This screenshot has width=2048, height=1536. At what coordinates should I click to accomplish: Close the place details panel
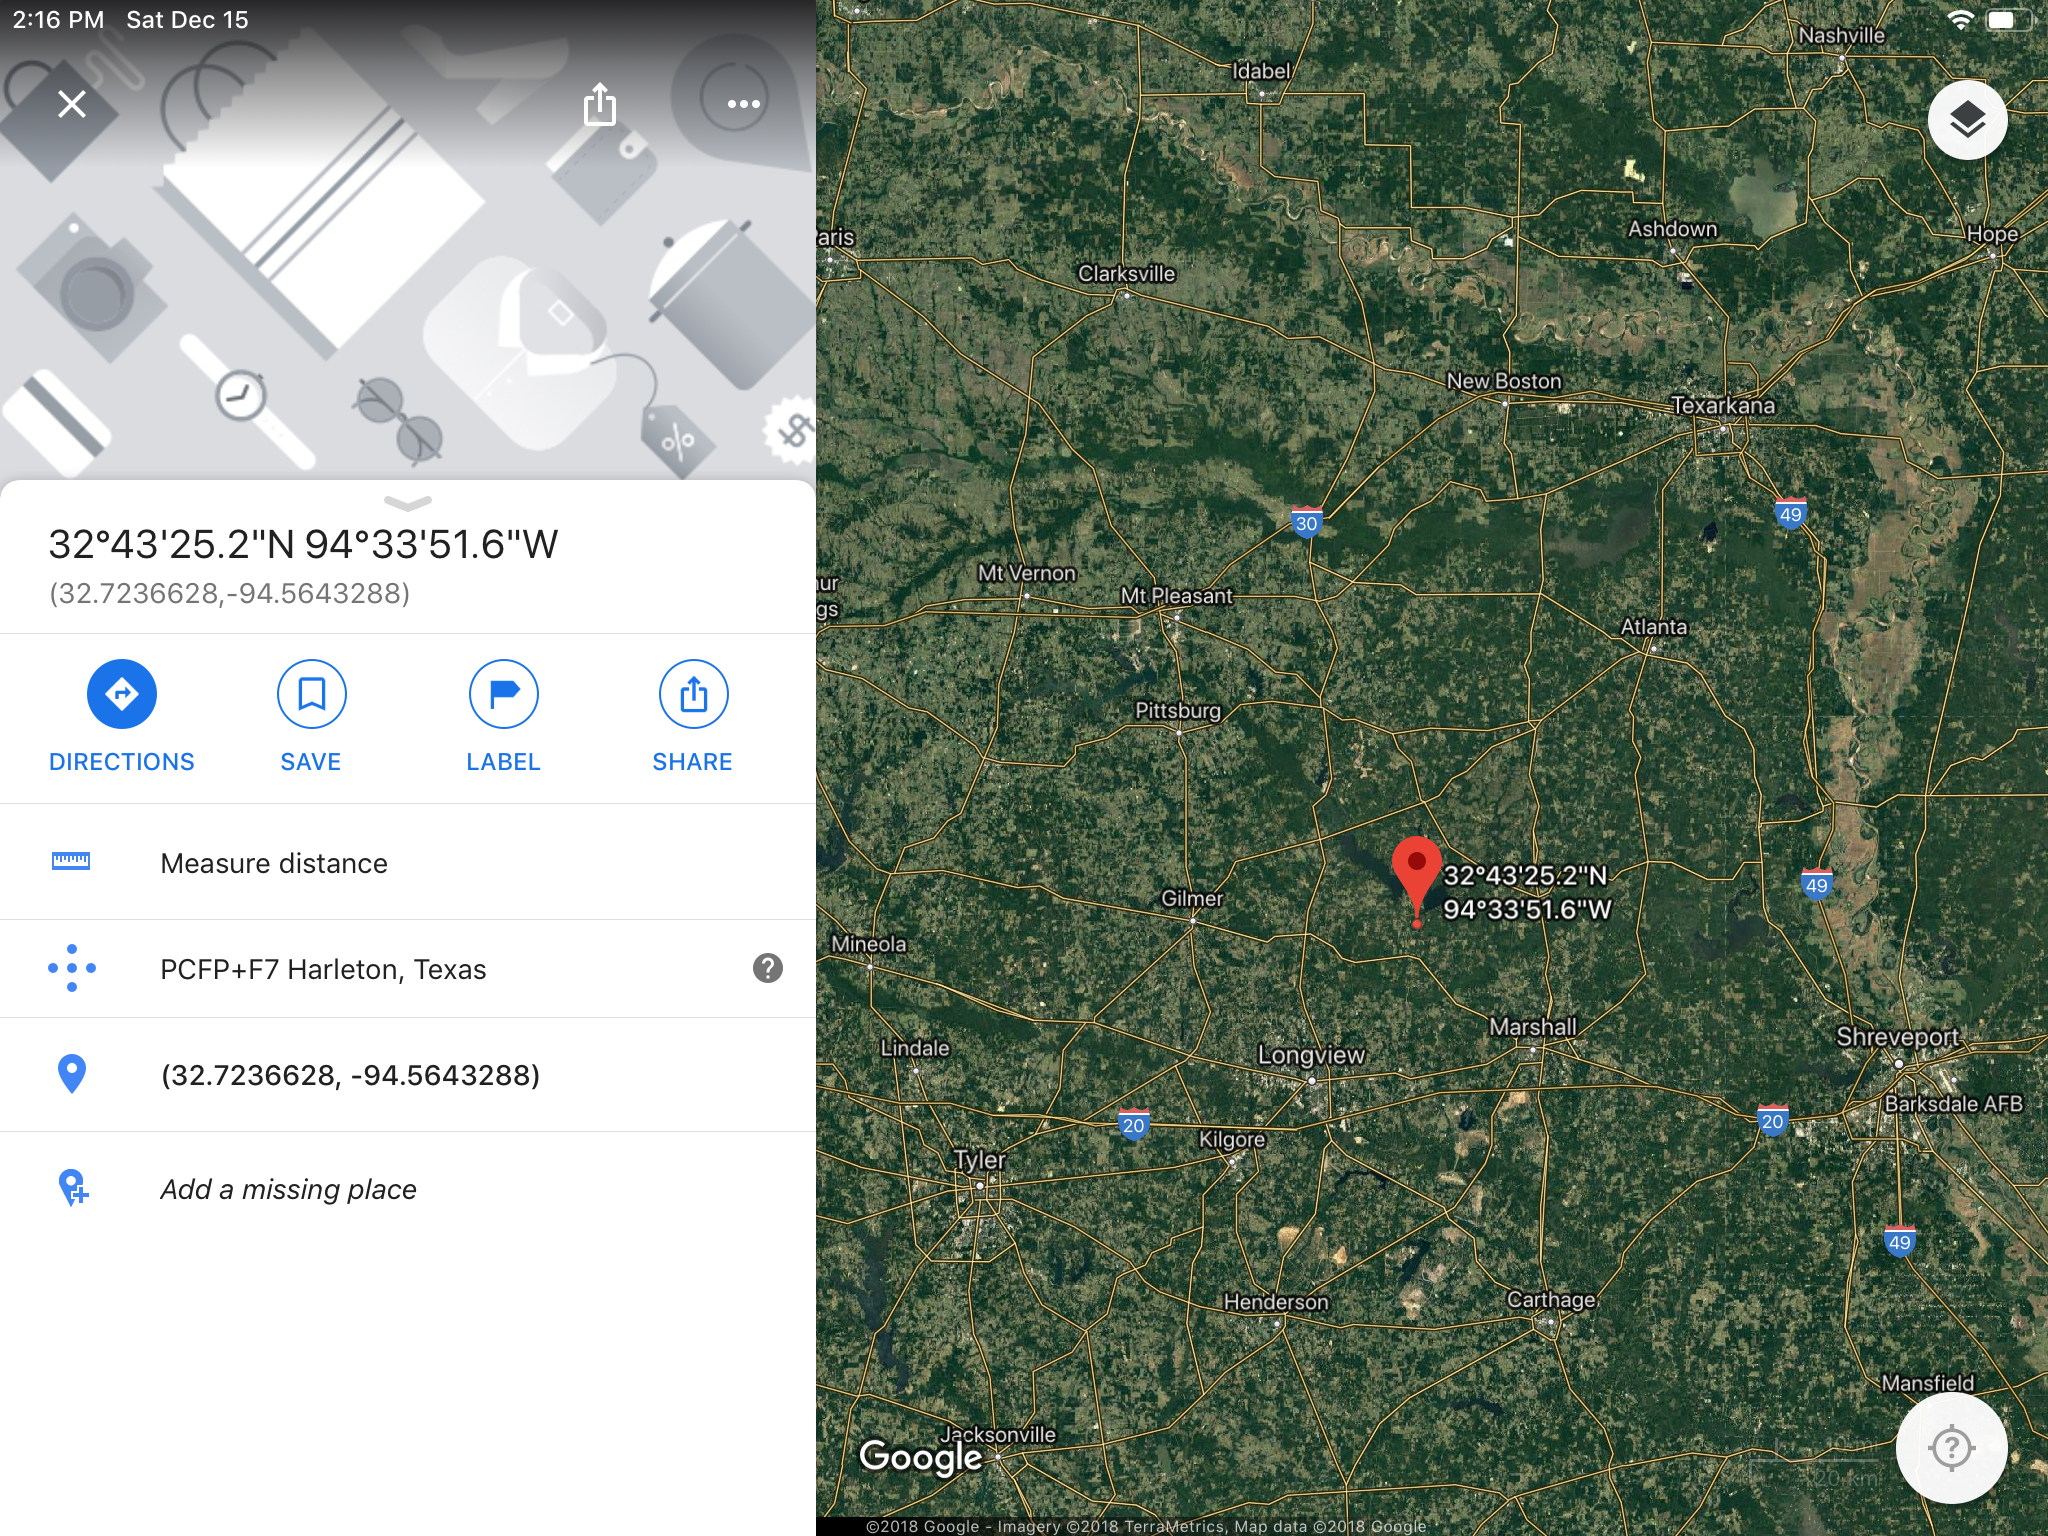pos(72,104)
